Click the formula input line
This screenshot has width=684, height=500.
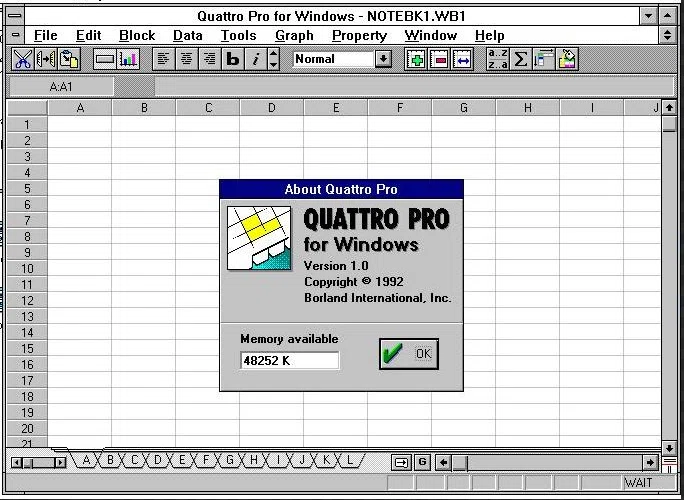pyautogui.click(x=414, y=87)
